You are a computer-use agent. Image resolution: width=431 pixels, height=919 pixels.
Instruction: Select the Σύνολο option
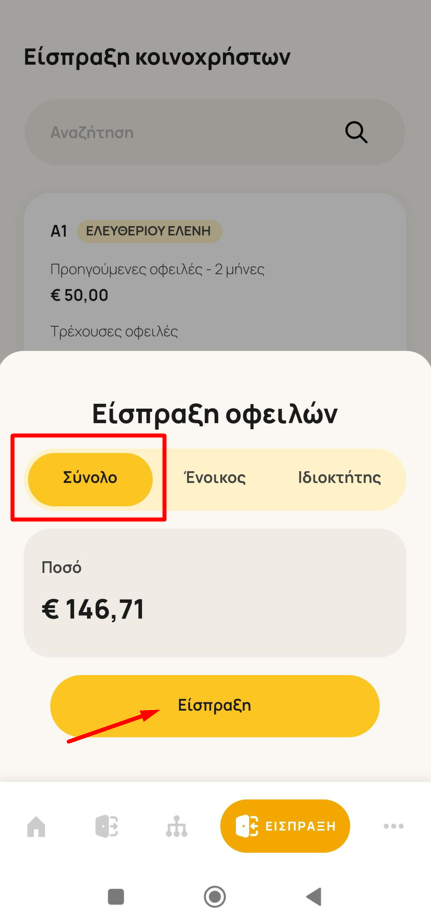[90, 479]
